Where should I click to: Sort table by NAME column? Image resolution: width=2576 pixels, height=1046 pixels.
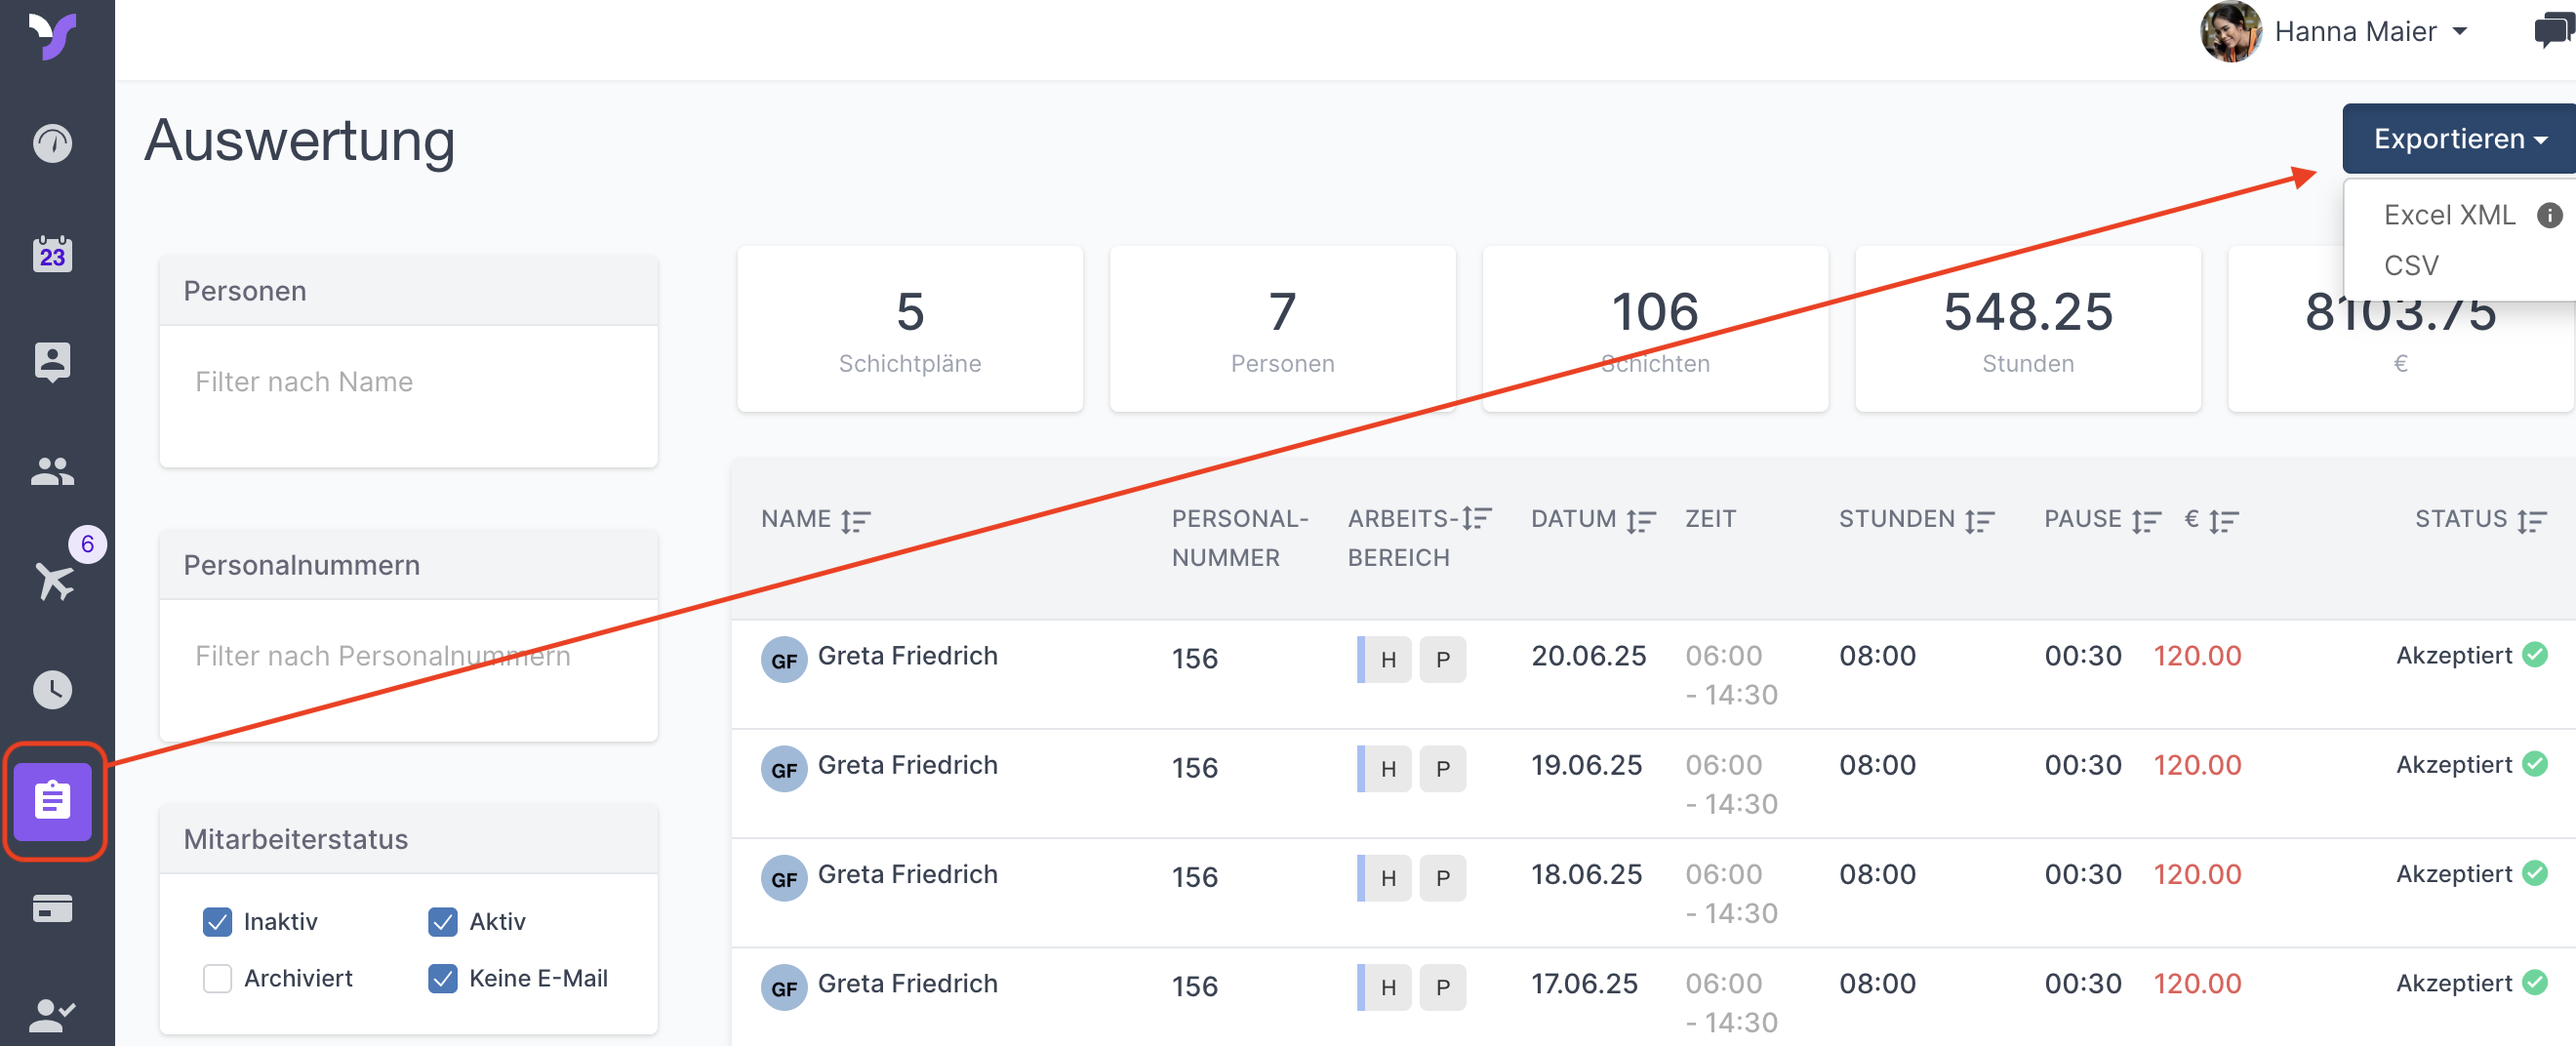tap(856, 521)
